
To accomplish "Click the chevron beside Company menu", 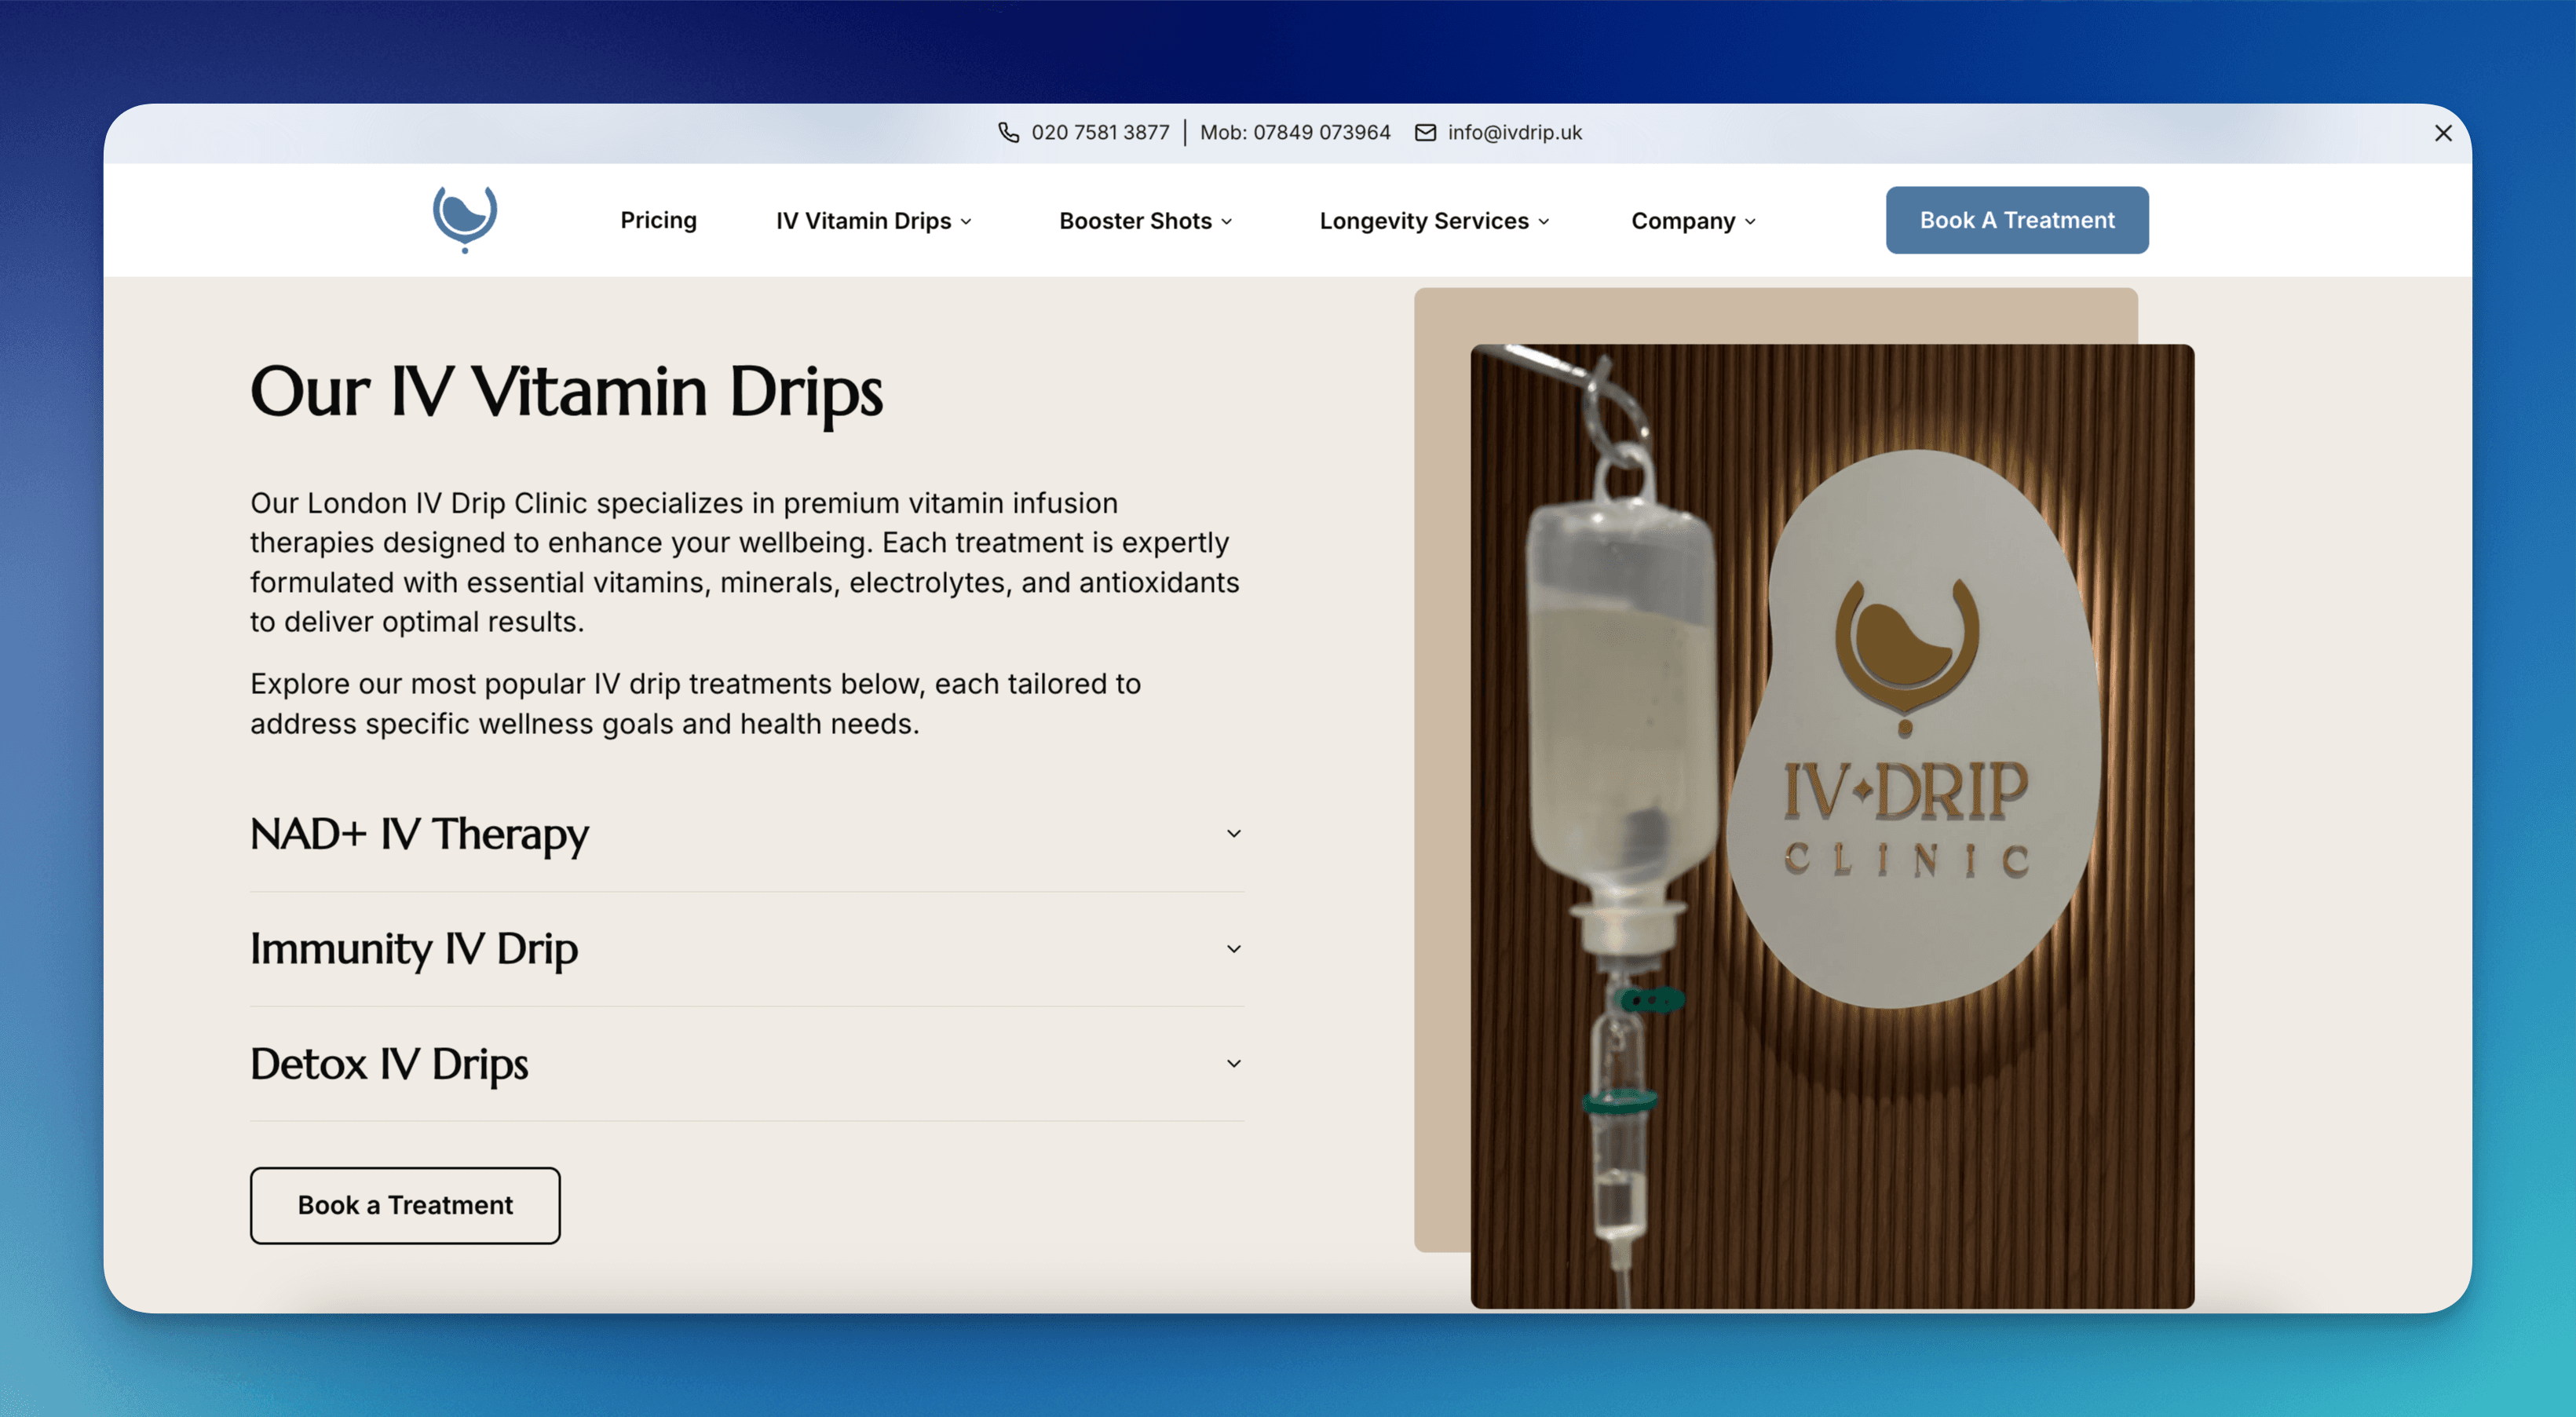I will tap(1750, 222).
